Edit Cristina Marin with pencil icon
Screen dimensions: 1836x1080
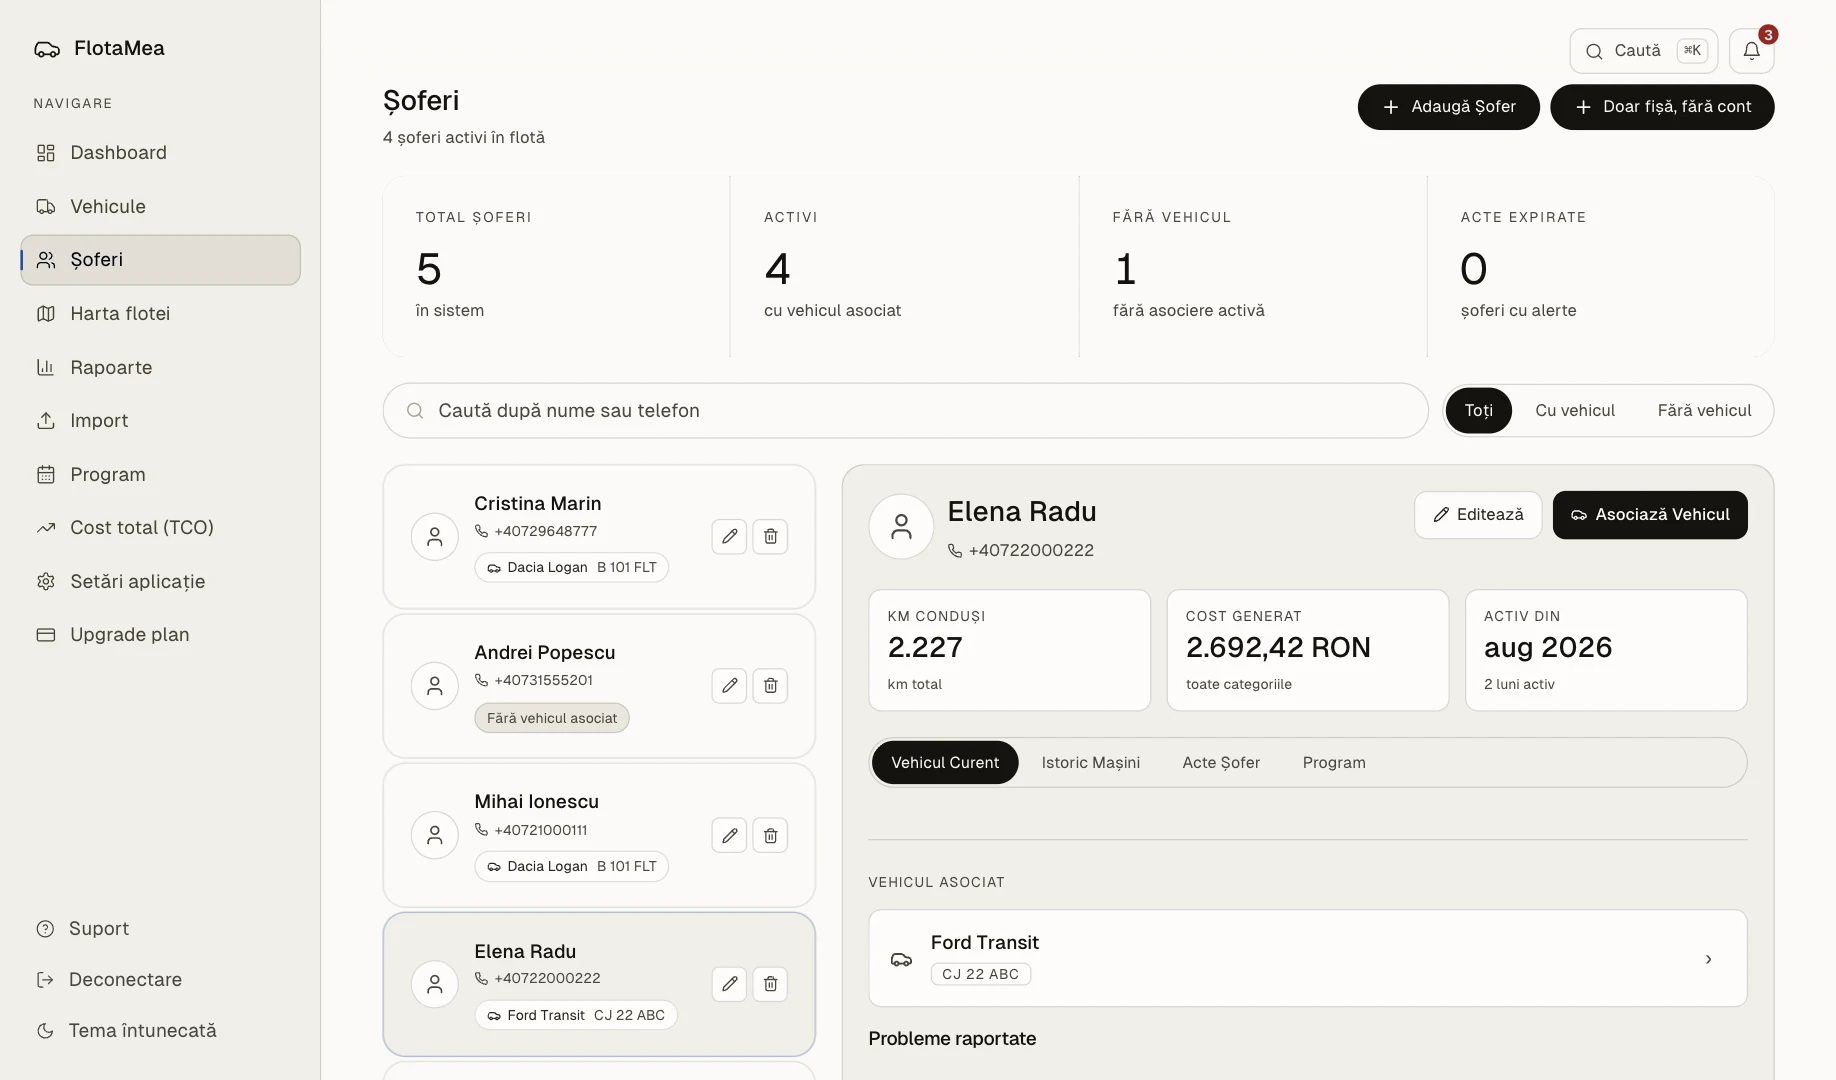pos(730,537)
